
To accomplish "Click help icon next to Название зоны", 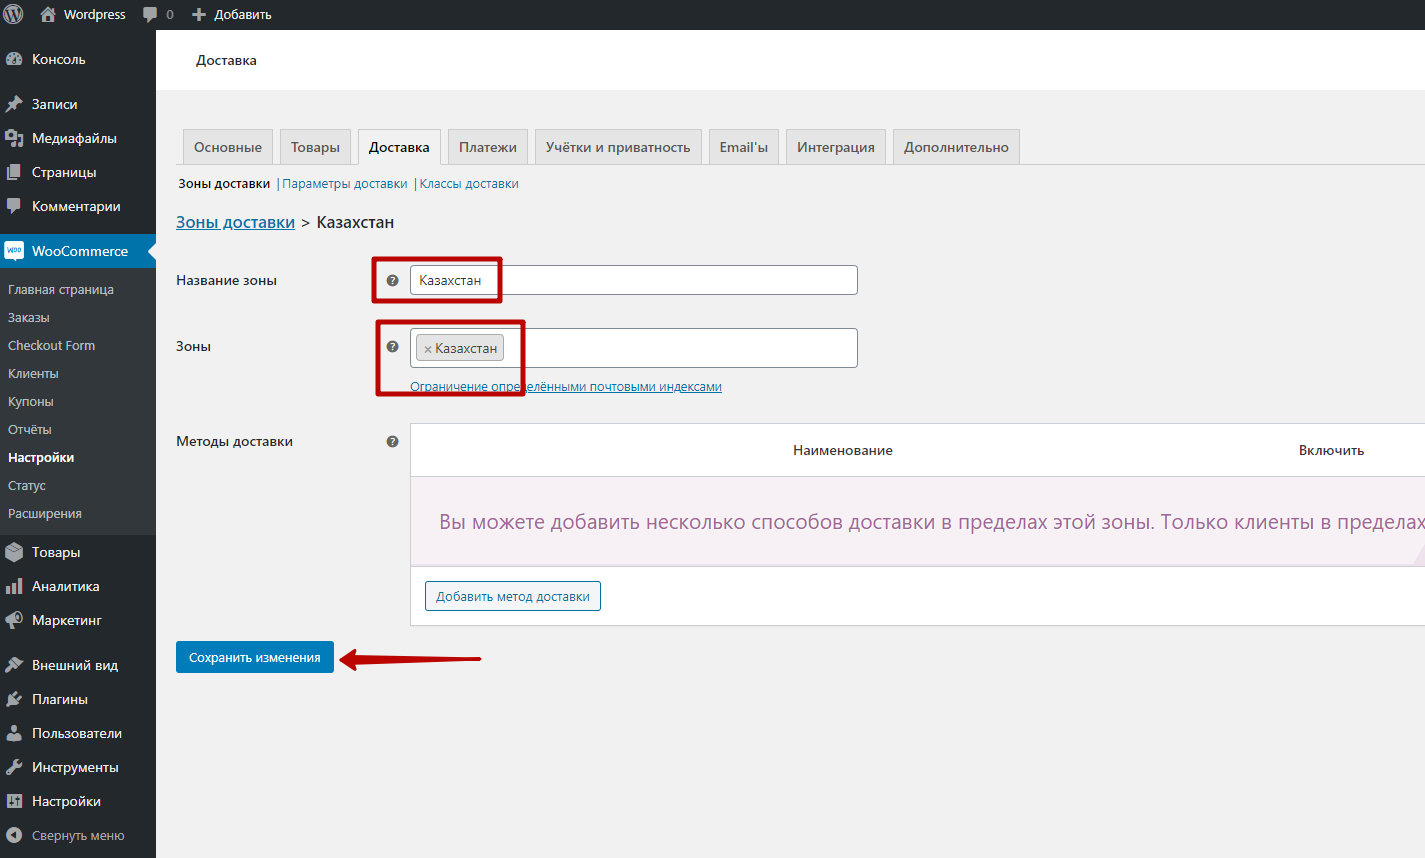I will click(x=392, y=280).
